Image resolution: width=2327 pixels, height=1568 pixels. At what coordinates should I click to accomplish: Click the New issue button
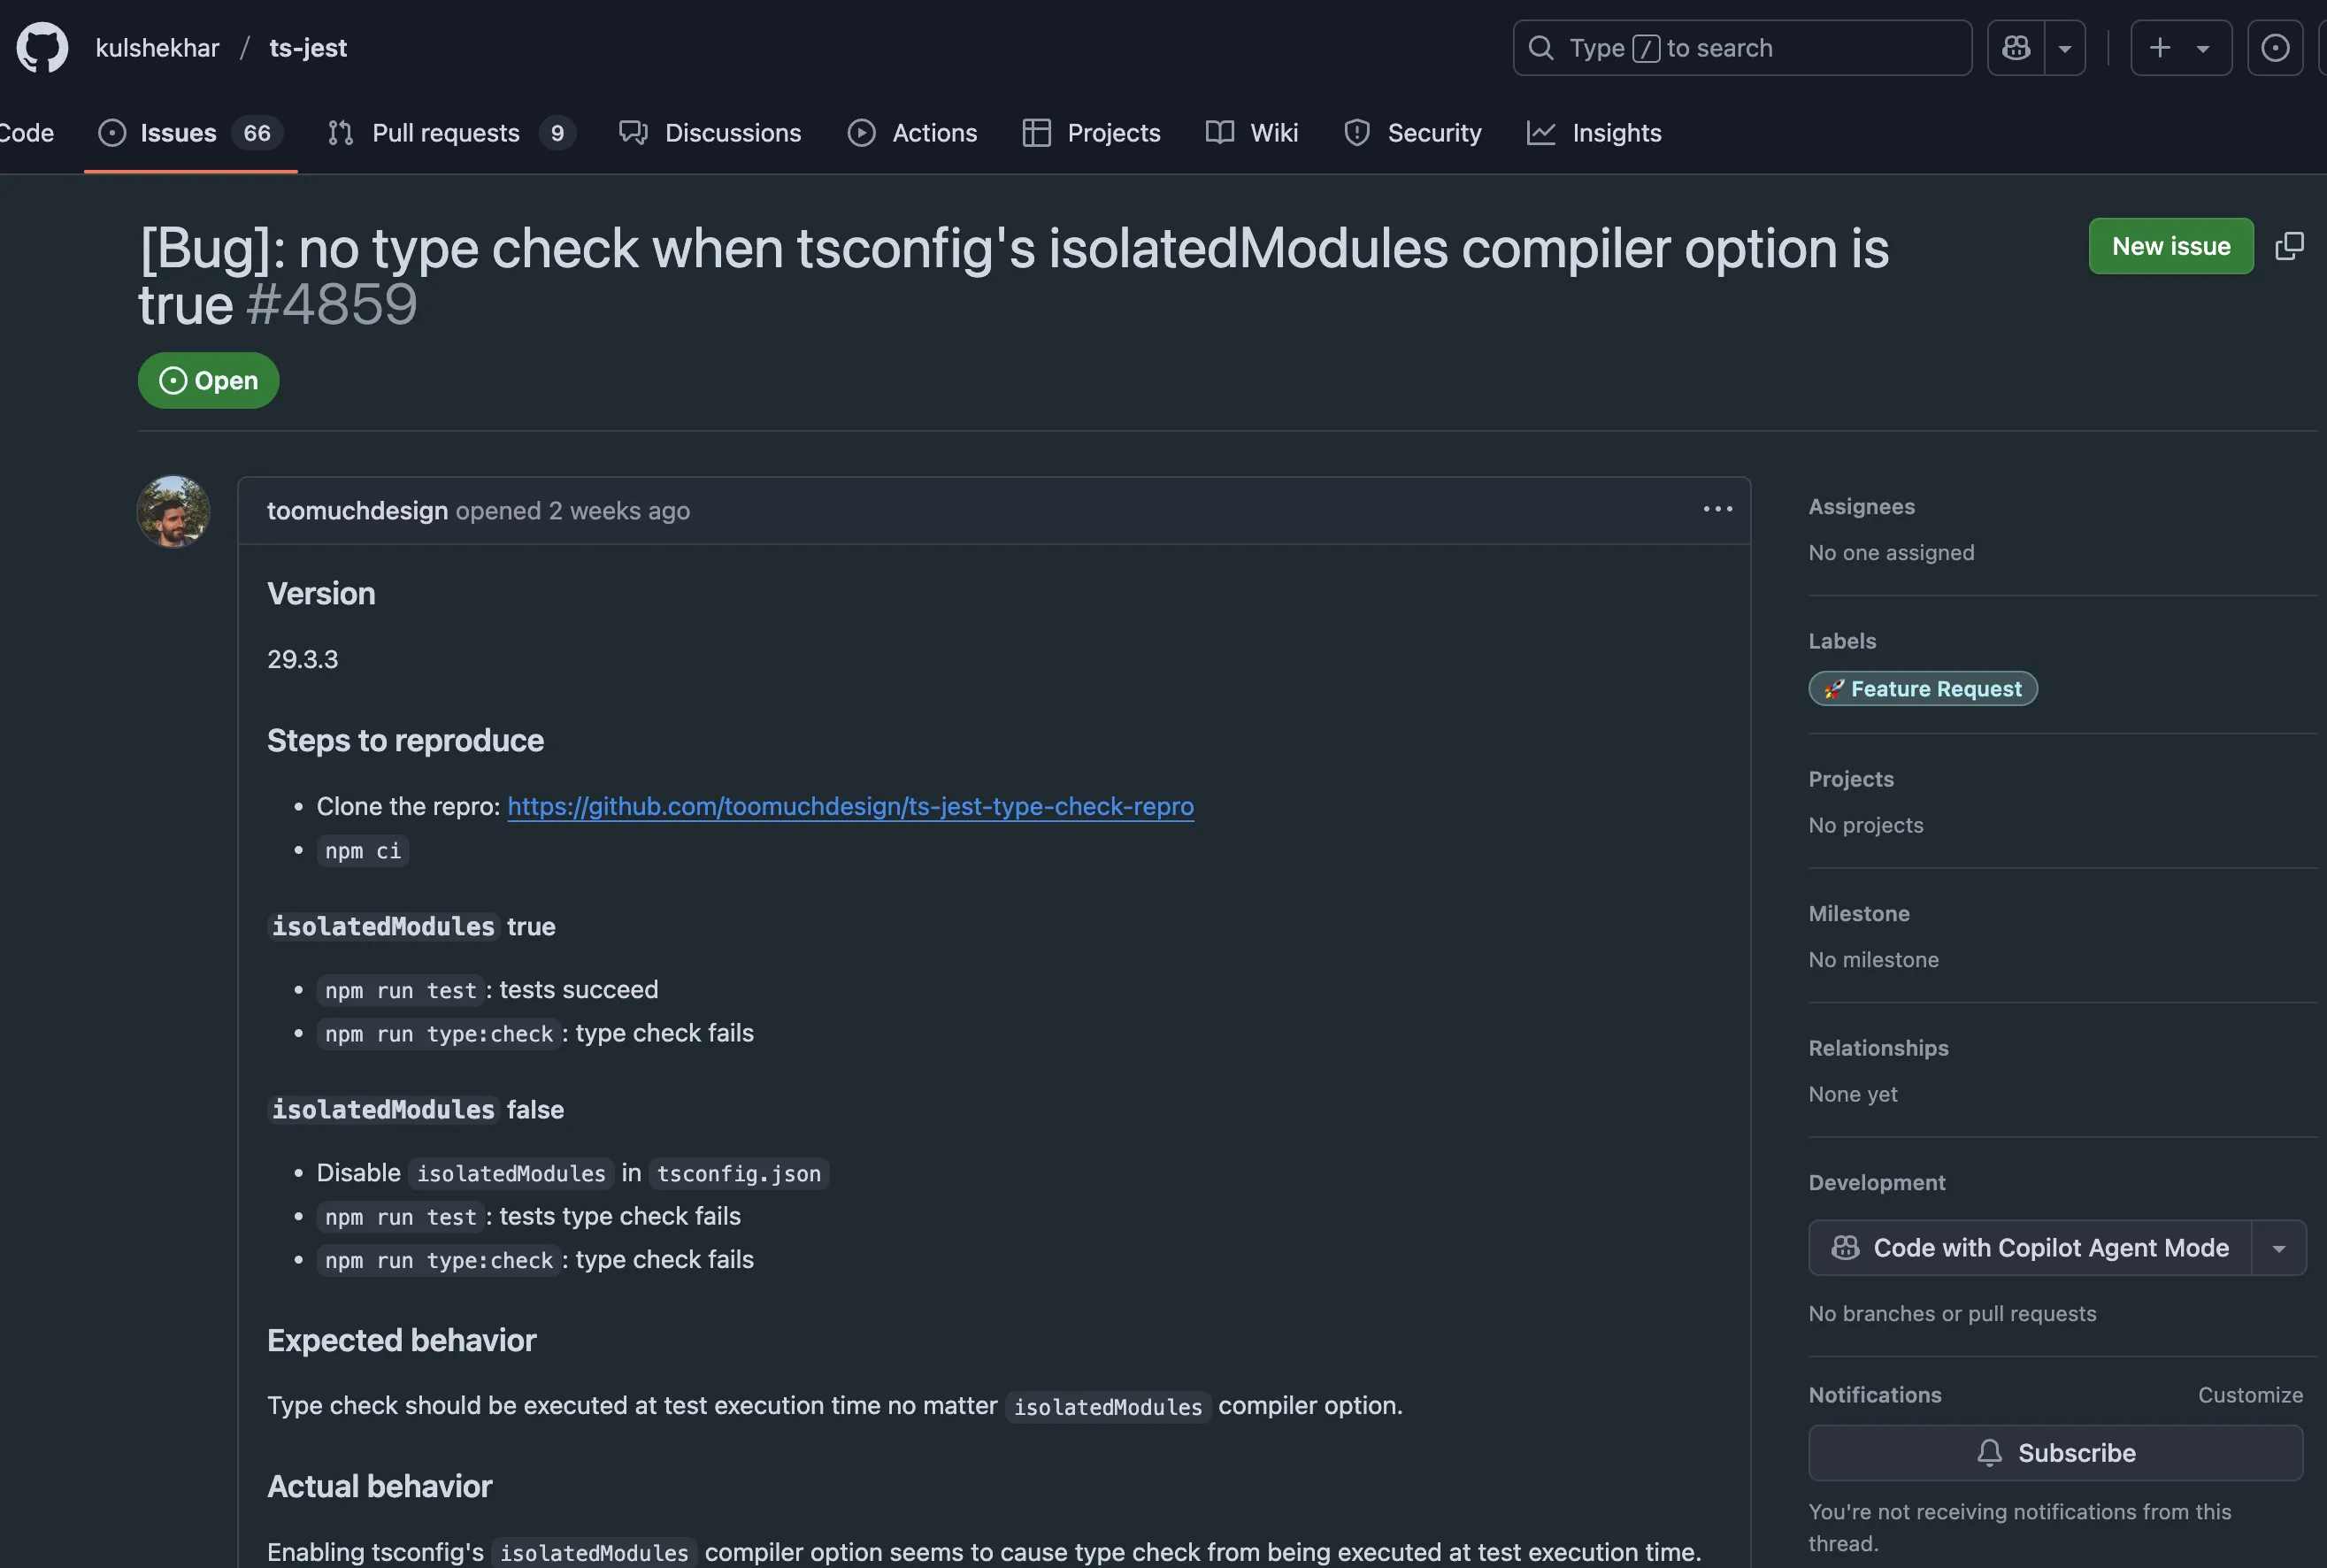click(x=2171, y=246)
